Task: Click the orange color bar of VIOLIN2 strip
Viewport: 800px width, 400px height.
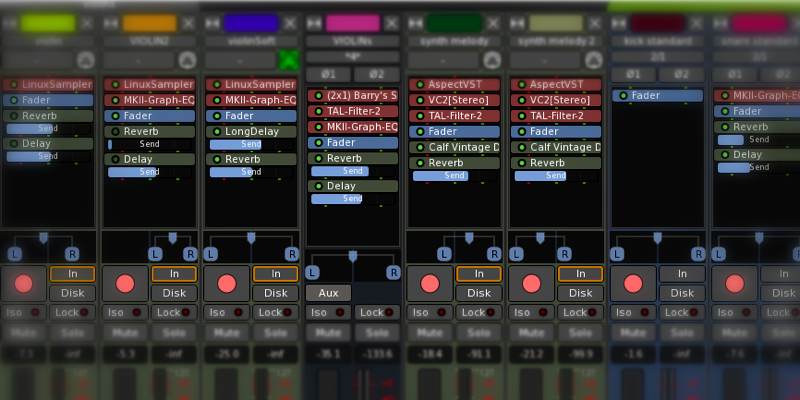Action: (x=149, y=23)
